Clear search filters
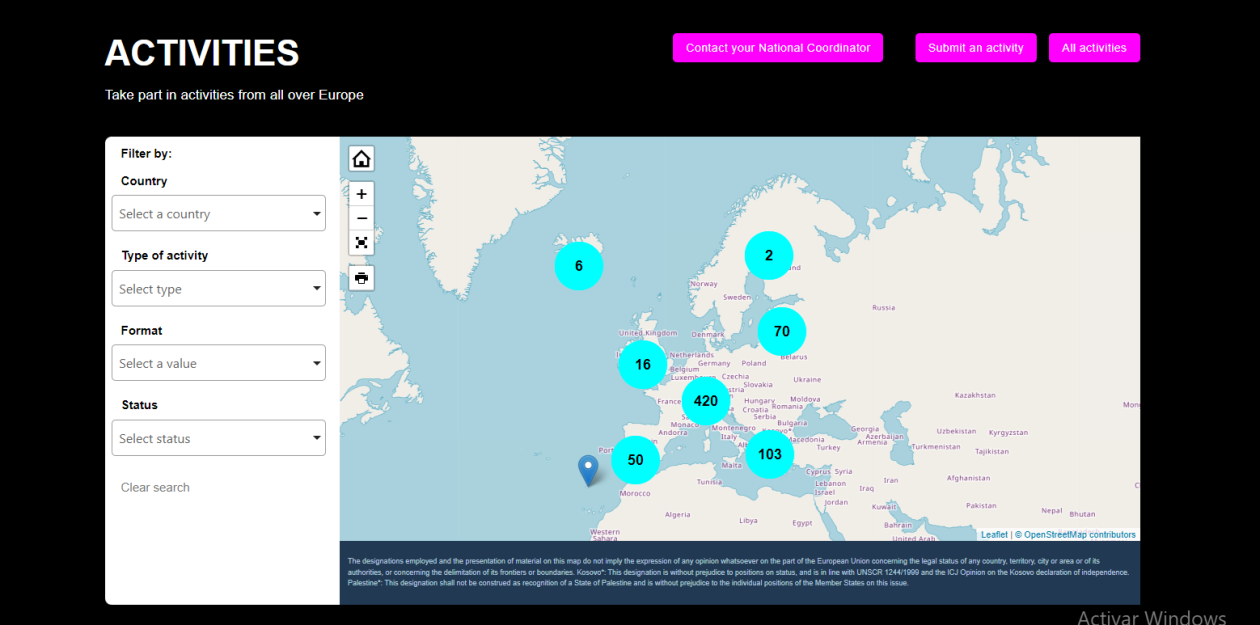1260x625 pixels. click(x=155, y=488)
